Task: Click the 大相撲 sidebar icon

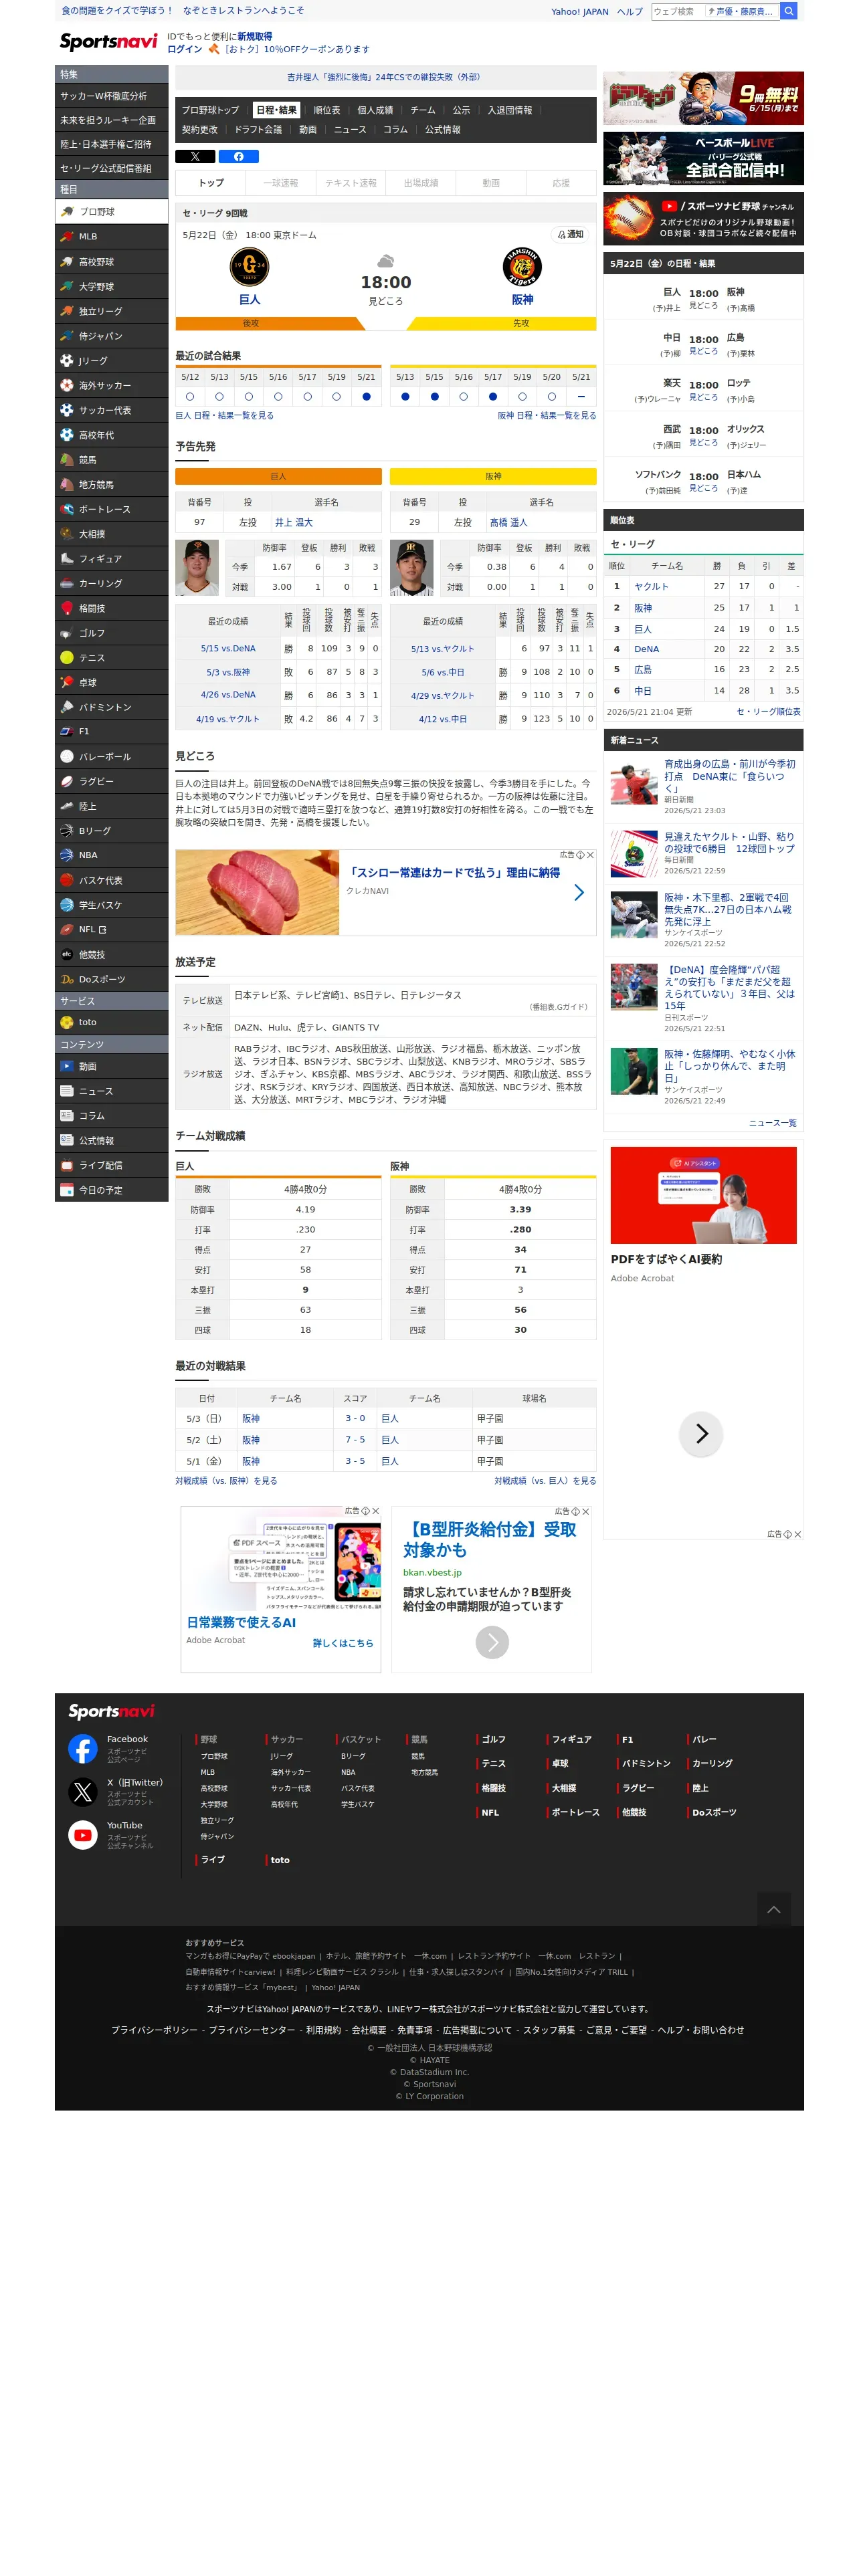Action: click(67, 534)
